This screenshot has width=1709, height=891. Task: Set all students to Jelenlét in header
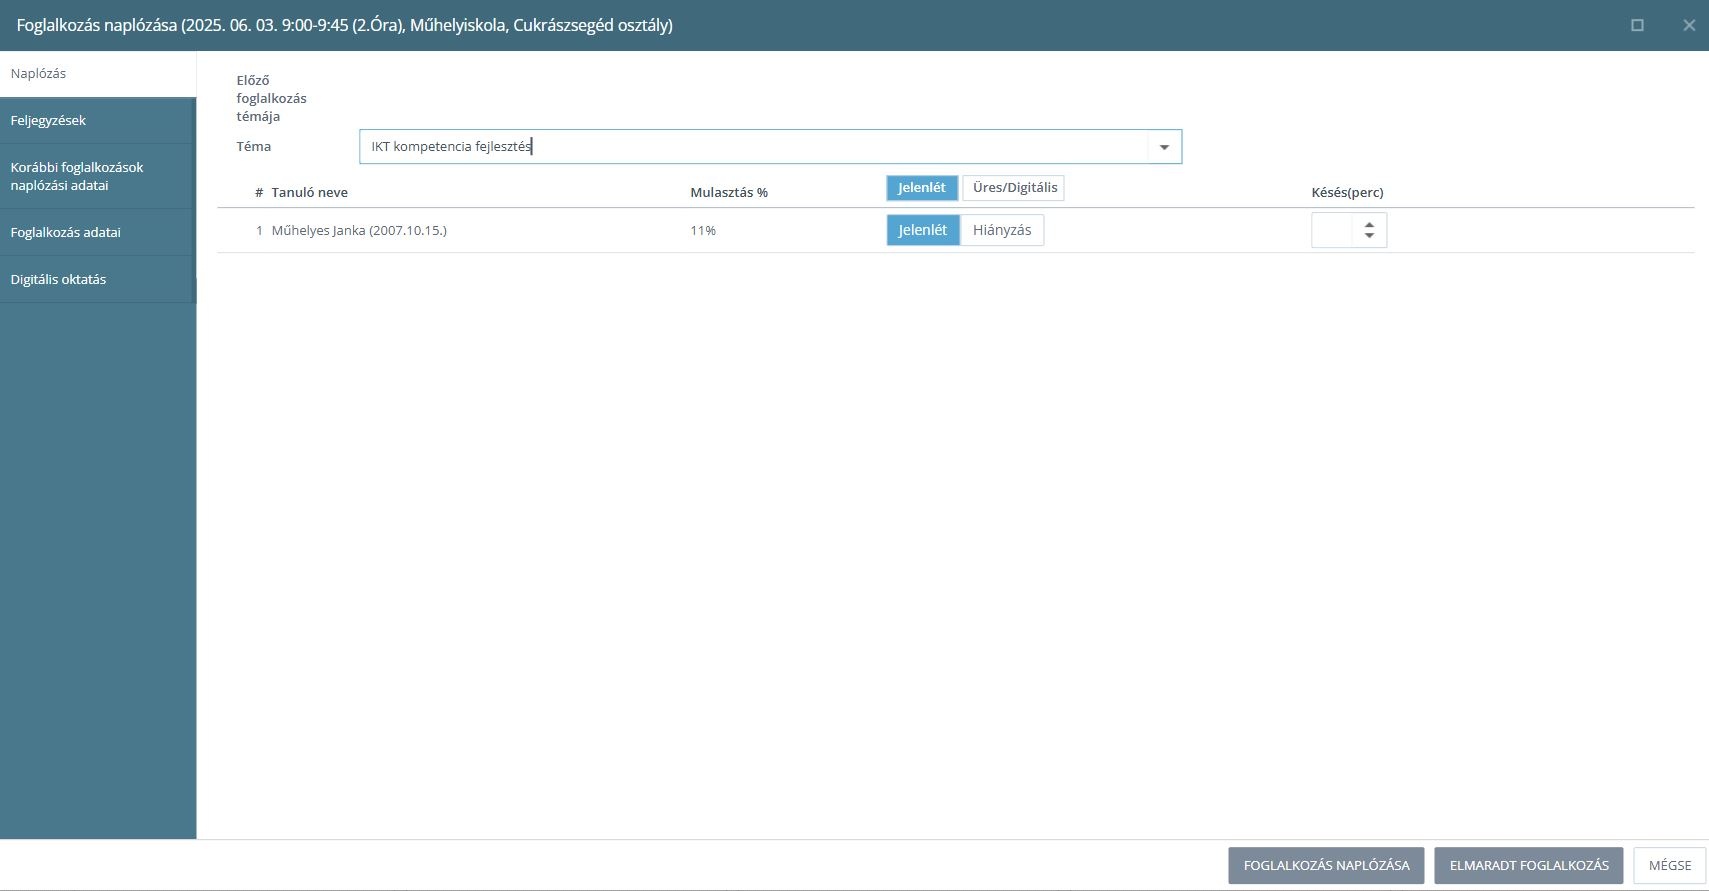[922, 188]
